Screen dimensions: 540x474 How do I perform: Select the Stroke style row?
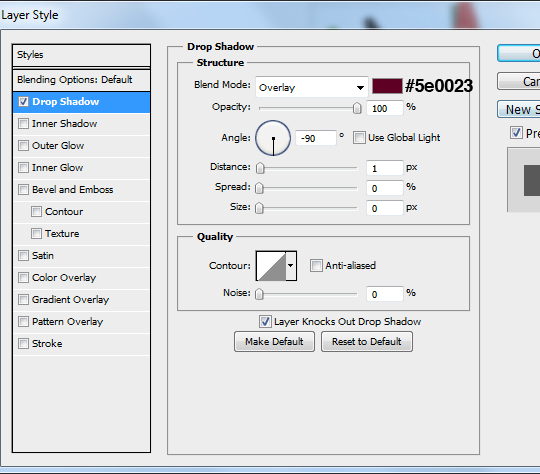pyautogui.click(x=81, y=344)
